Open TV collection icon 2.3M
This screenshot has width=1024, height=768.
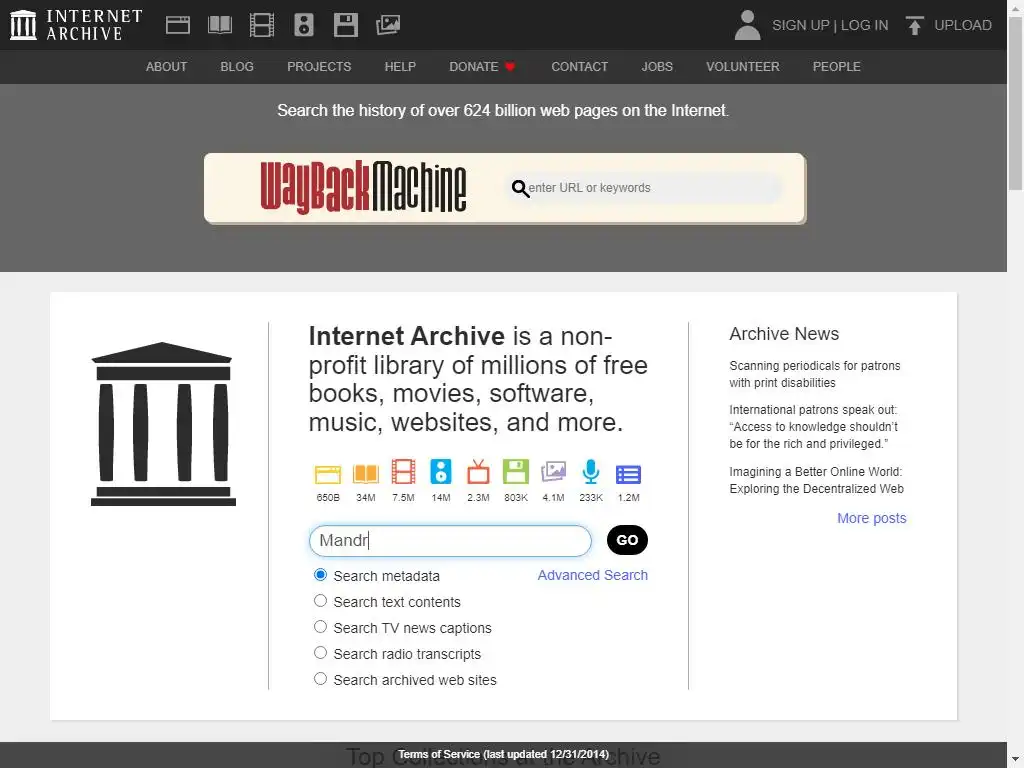pyautogui.click(x=478, y=472)
